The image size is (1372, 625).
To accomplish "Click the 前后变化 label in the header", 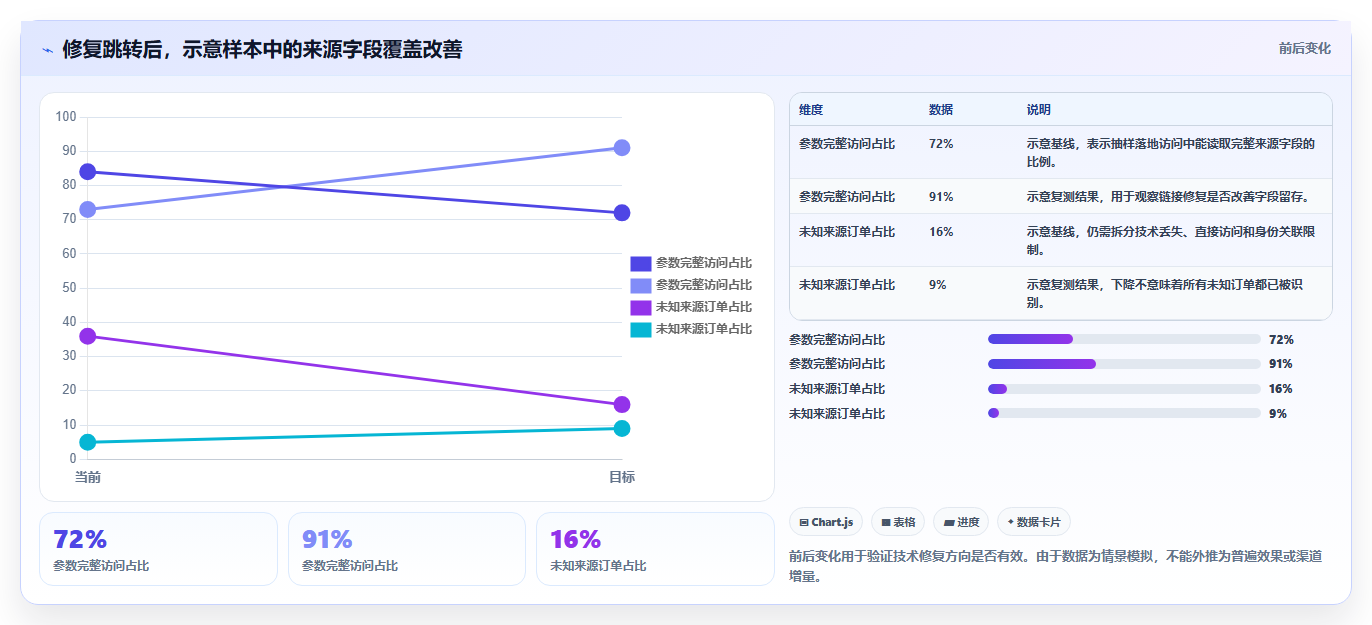I will coord(1304,48).
